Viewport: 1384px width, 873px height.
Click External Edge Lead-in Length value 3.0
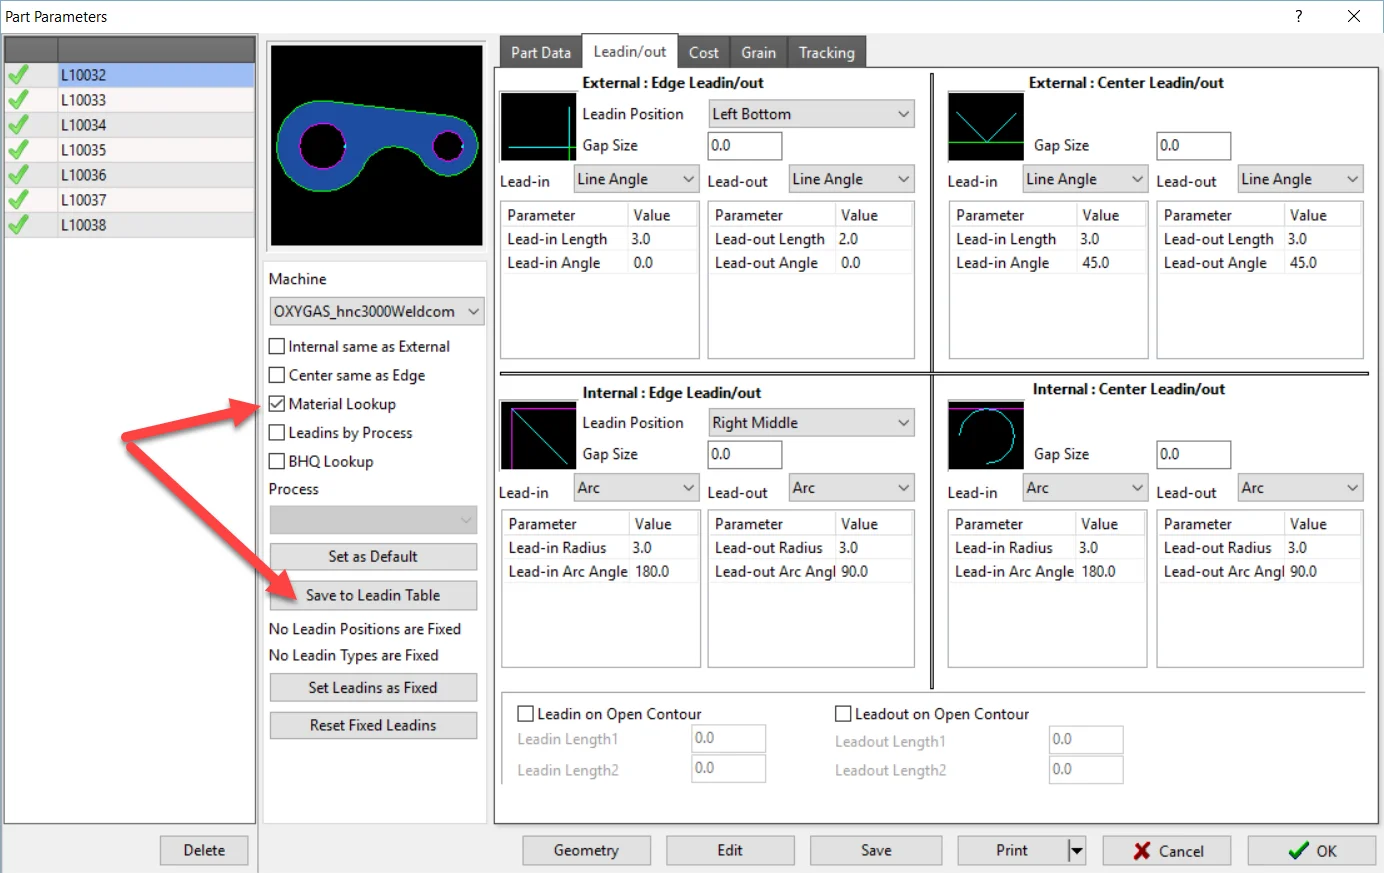click(x=641, y=239)
